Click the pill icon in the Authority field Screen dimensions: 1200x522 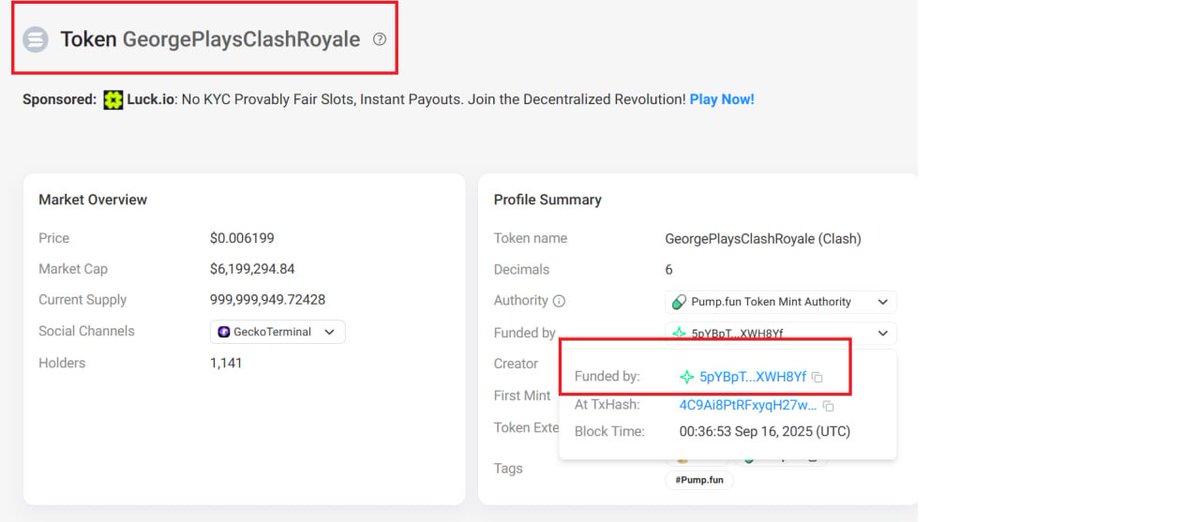click(679, 302)
